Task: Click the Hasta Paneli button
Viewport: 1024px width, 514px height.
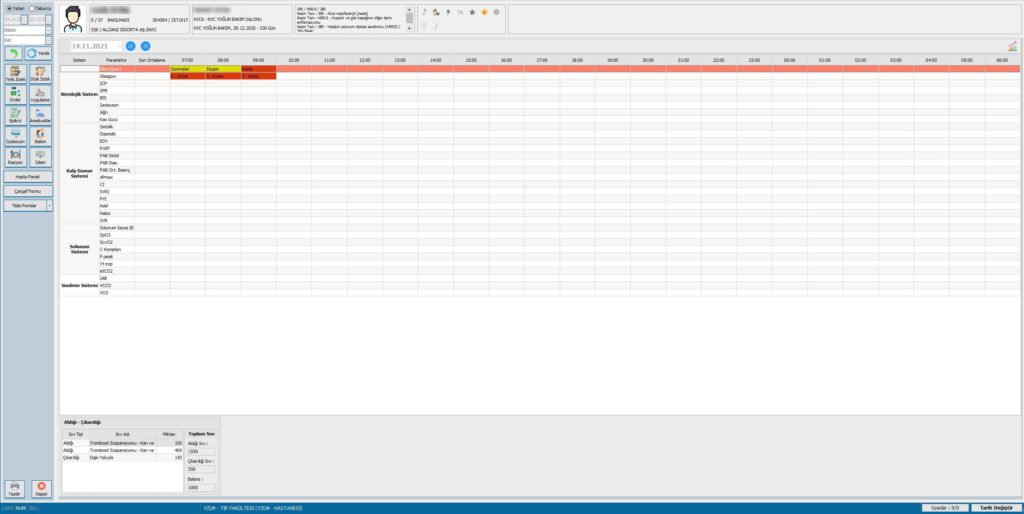Action: 28,177
